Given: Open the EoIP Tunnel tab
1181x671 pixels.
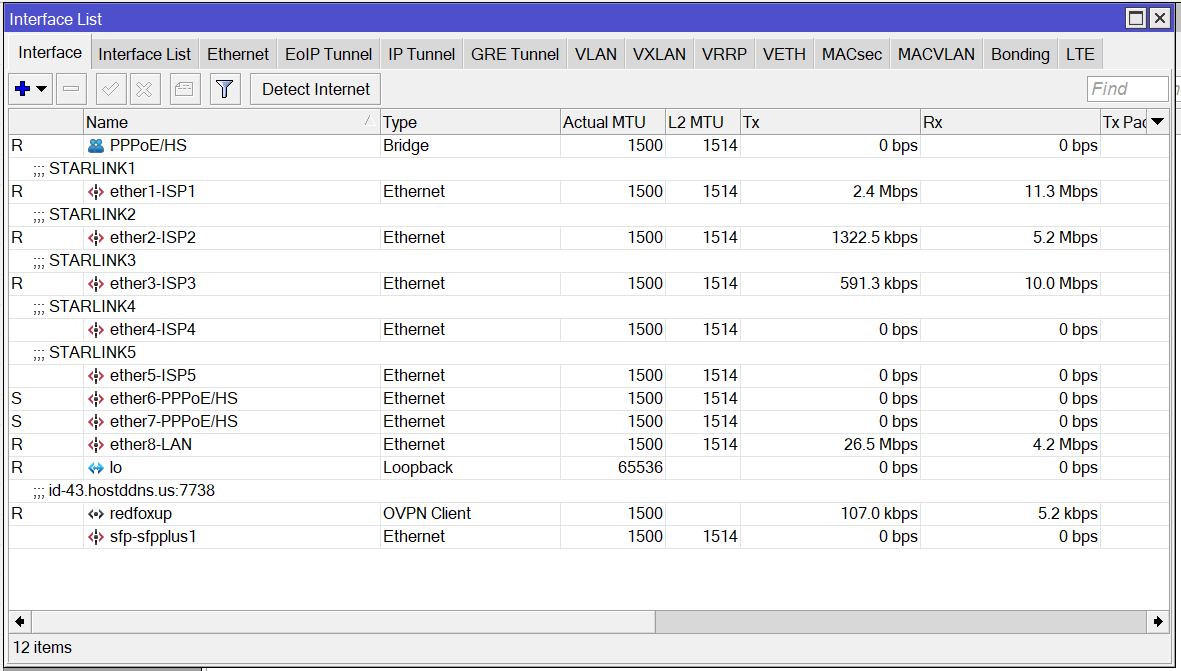Looking at the screenshot, I should pos(328,54).
